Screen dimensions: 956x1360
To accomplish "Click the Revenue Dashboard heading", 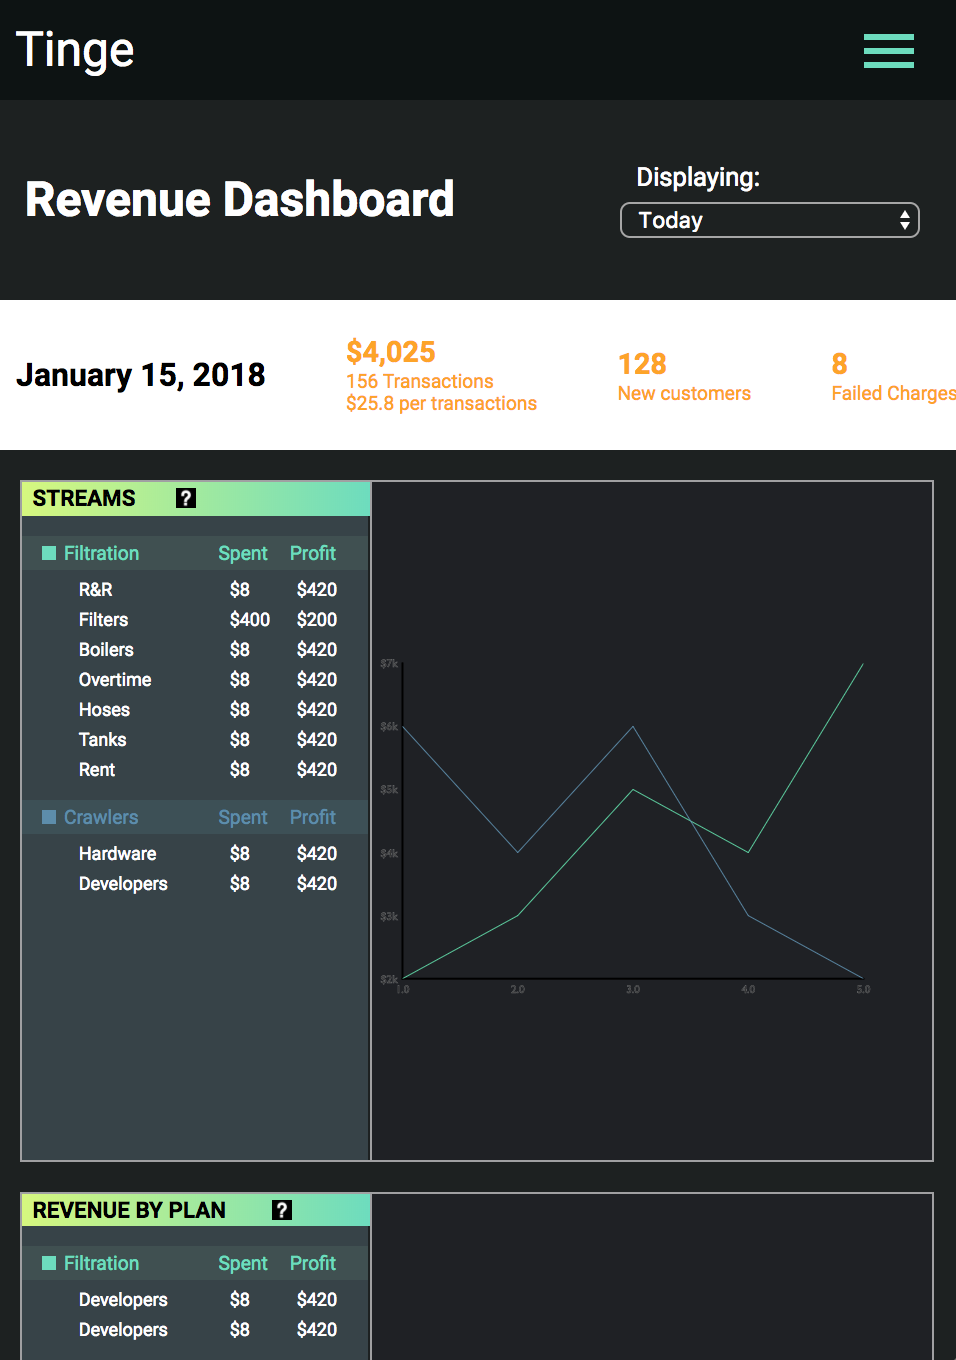I will 240,199.
